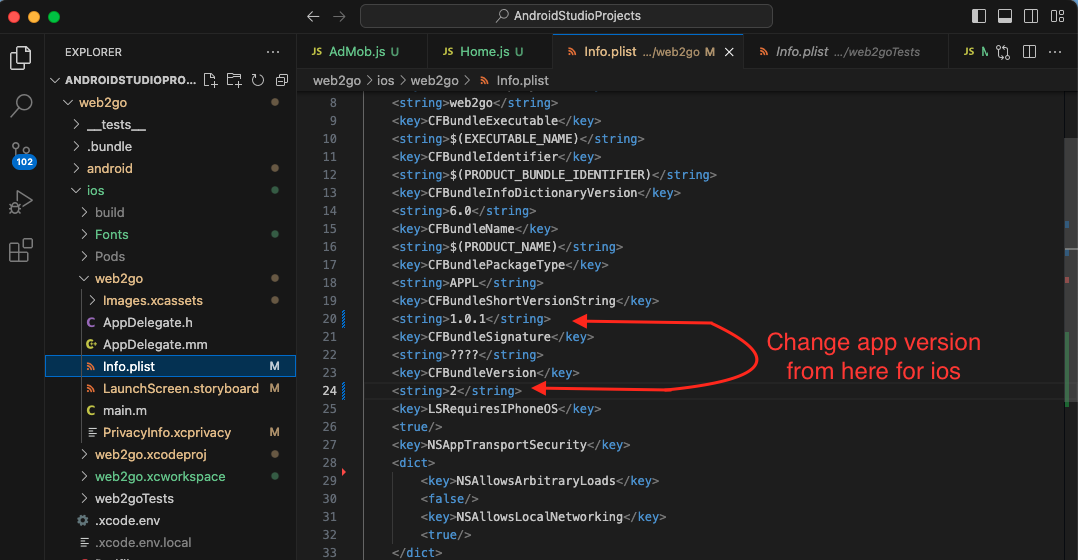Click the New File icon in Explorer
The width and height of the screenshot is (1078, 560).
[x=211, y=80]
